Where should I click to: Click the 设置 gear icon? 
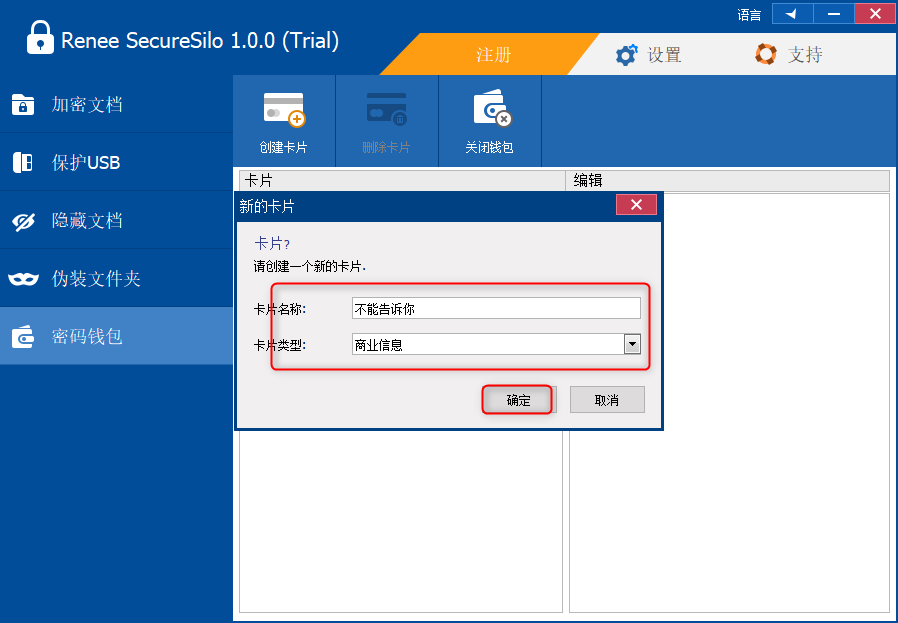coord(627,55)
